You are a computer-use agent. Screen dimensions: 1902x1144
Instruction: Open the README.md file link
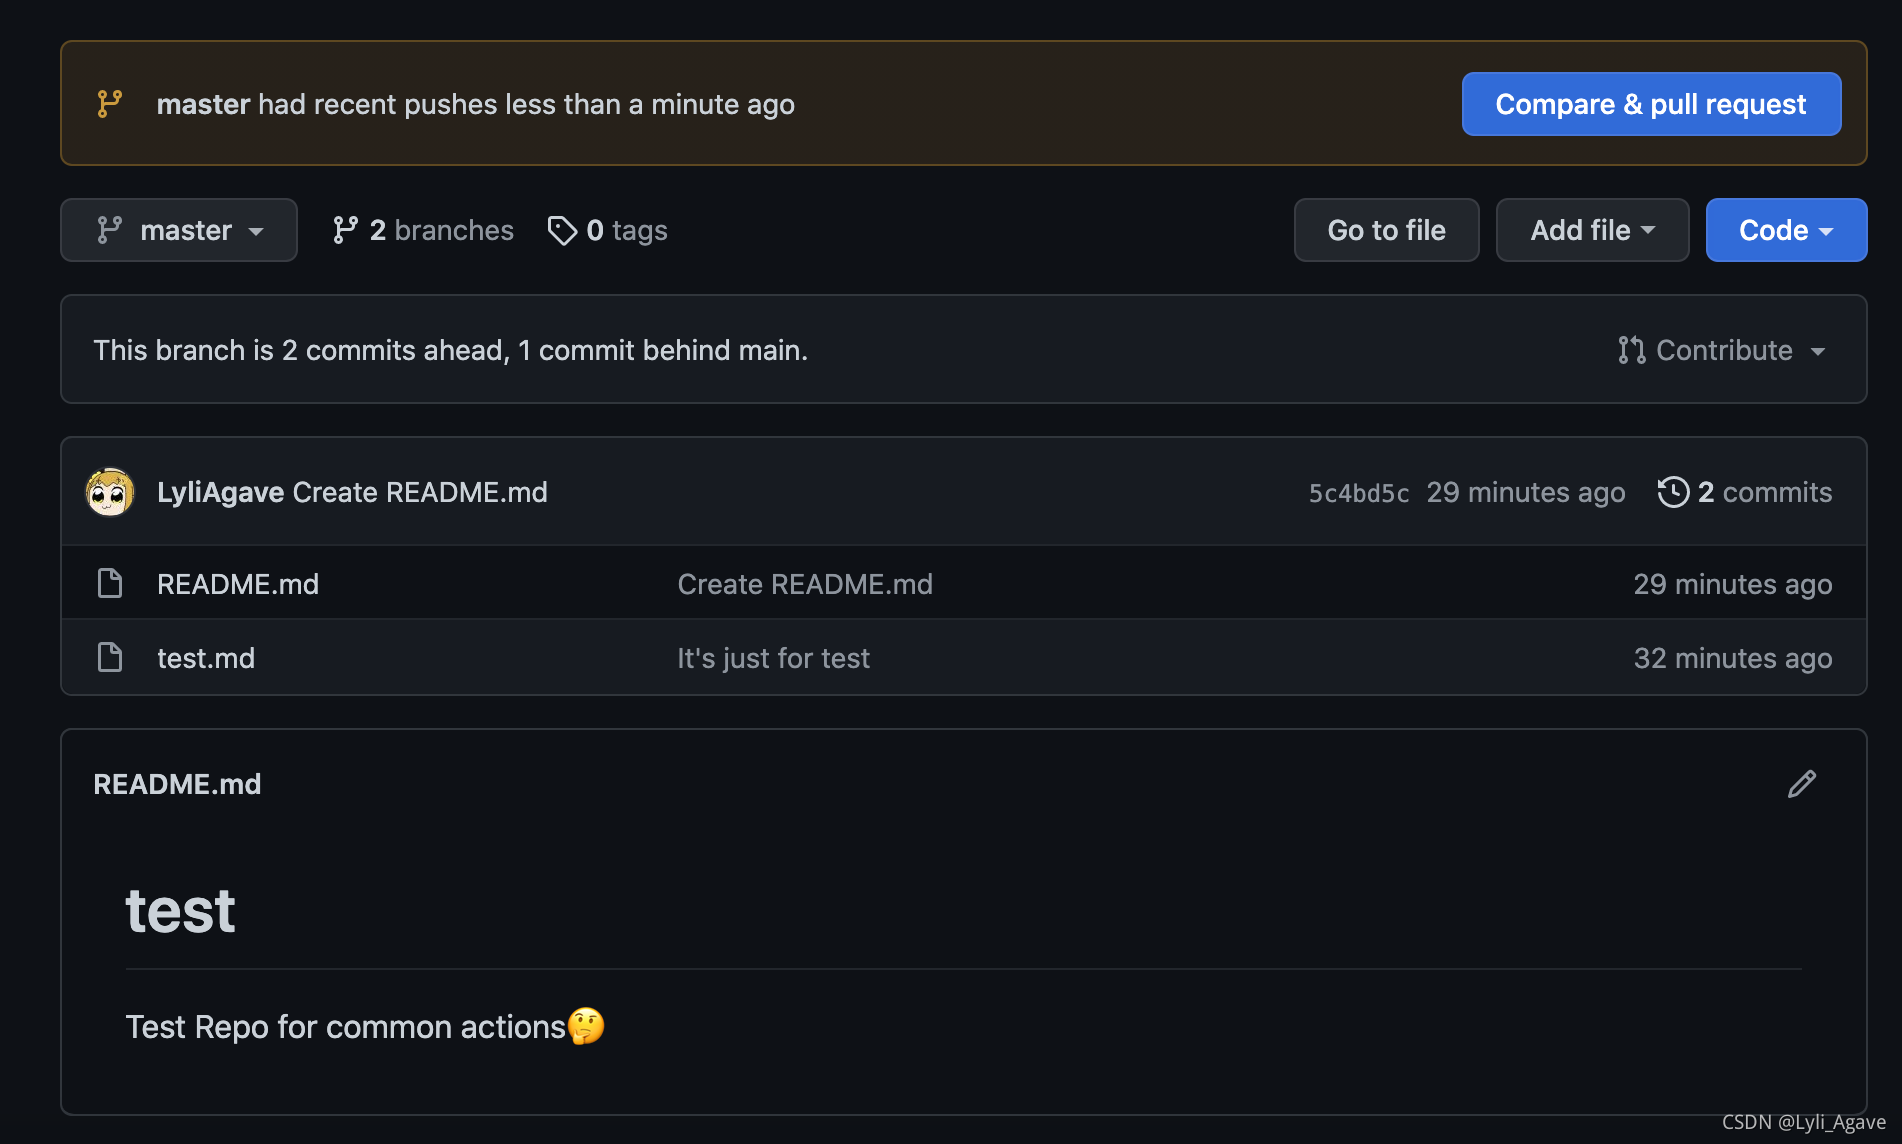(238, 584)
